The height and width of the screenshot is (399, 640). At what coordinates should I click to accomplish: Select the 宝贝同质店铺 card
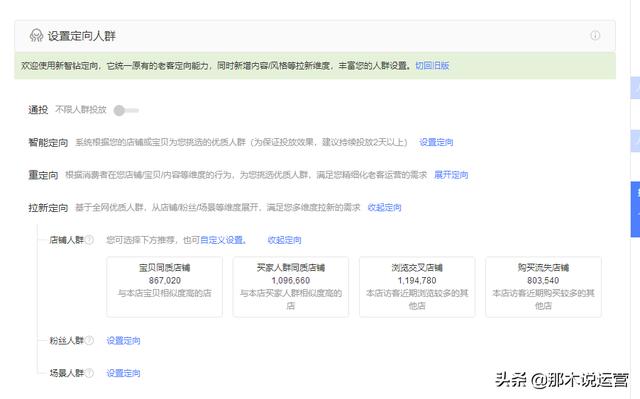[164, 287]
